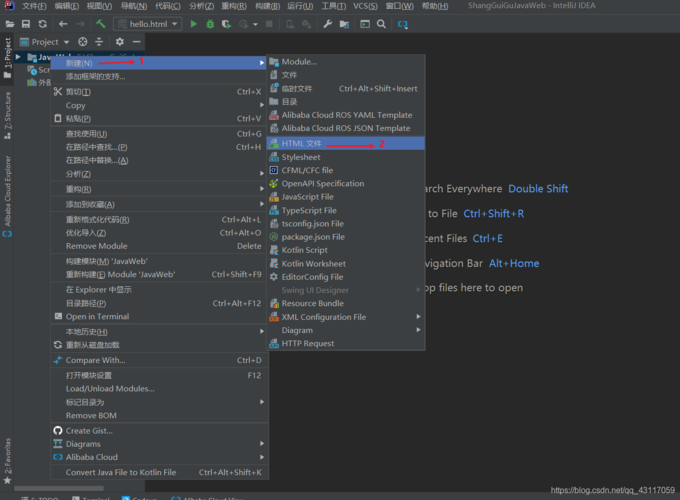Viewport: 680px width, 500px height.
Task: Click the Project panel horizontal scrollbar
Action: [59, 488]
